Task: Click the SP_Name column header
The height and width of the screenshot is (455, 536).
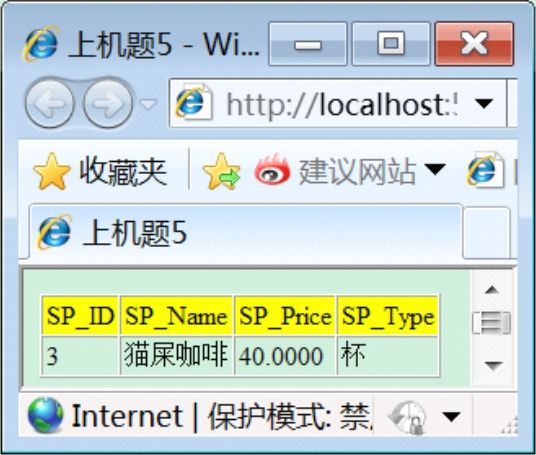Action: [x=176, y=316]
